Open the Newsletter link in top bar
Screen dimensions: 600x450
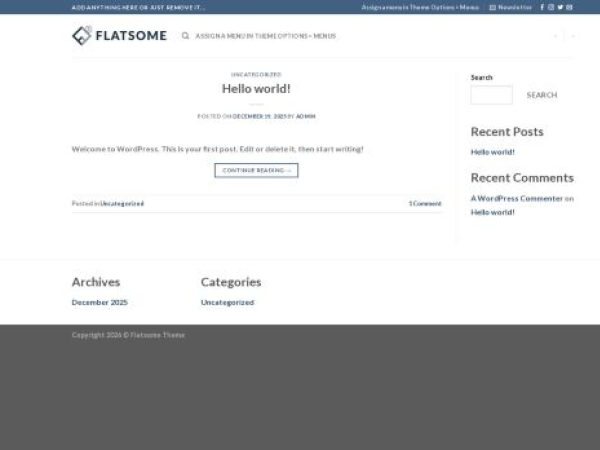click(511, 7)
